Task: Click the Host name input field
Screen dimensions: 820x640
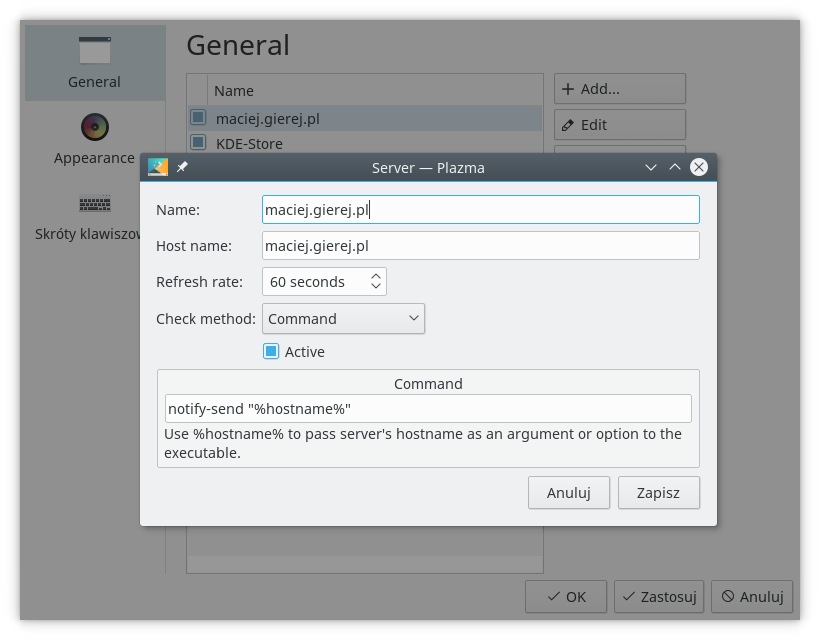Action: pos(481,246)
